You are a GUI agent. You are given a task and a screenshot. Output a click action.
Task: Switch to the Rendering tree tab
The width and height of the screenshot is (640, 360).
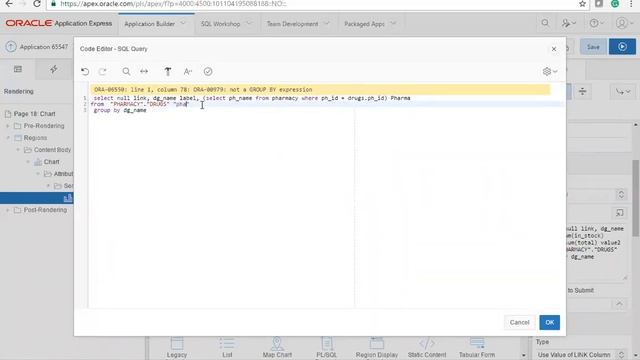point(18,69)
